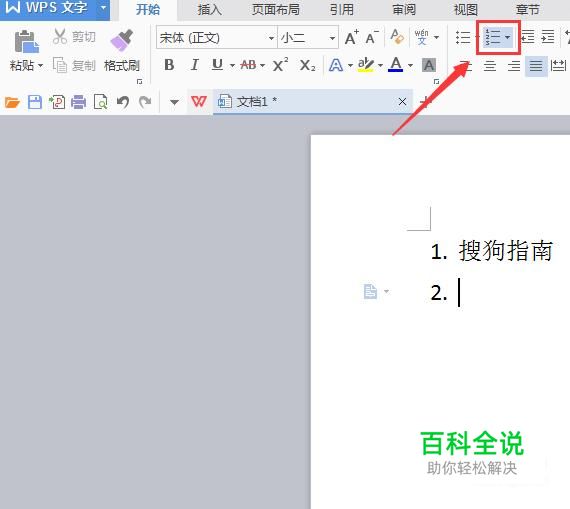The image size is (570, 509).
Task: Toggle Bold formatting
Action: [x=169, y=65]
